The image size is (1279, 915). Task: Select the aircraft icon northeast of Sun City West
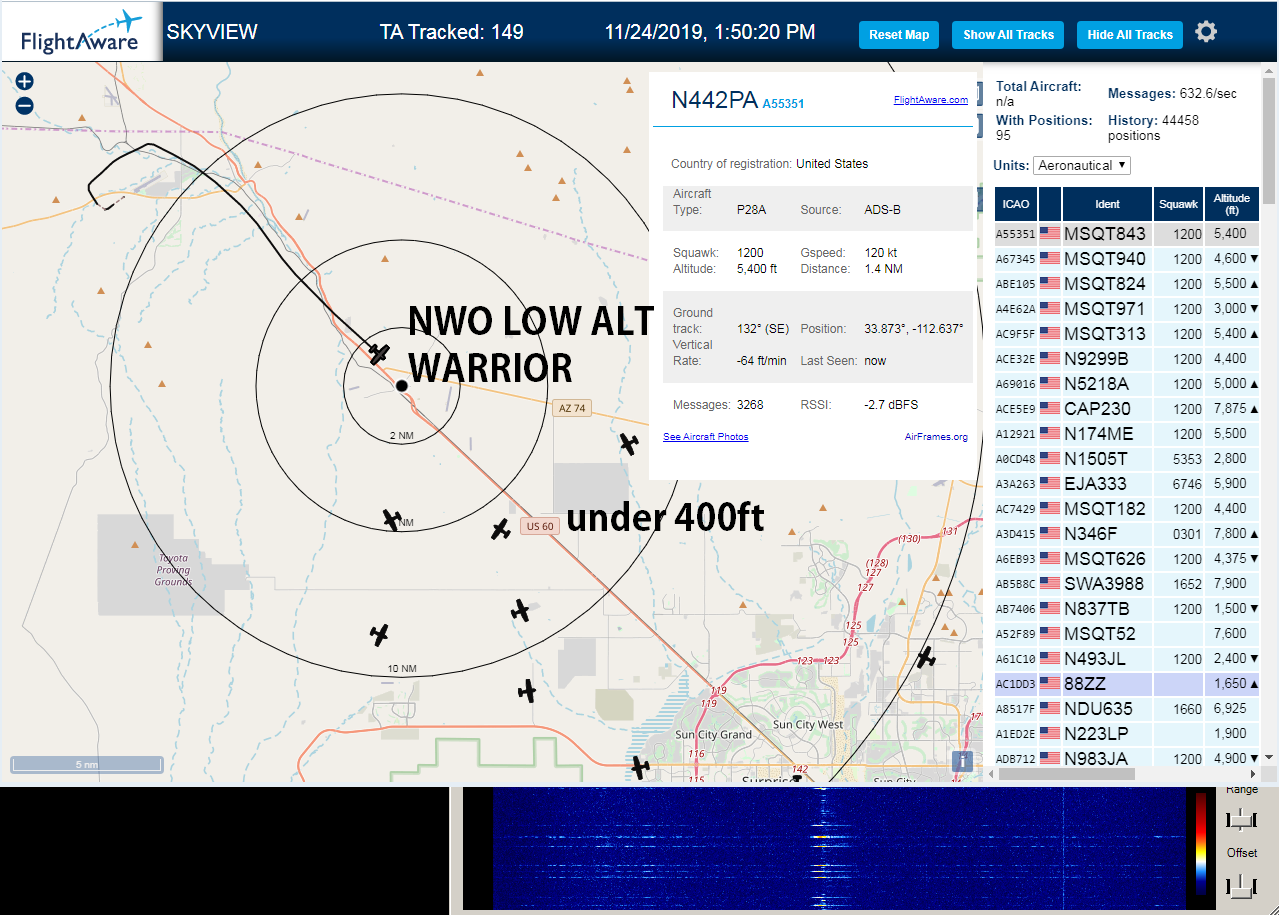pyautogui.click(x=927, y=657)
